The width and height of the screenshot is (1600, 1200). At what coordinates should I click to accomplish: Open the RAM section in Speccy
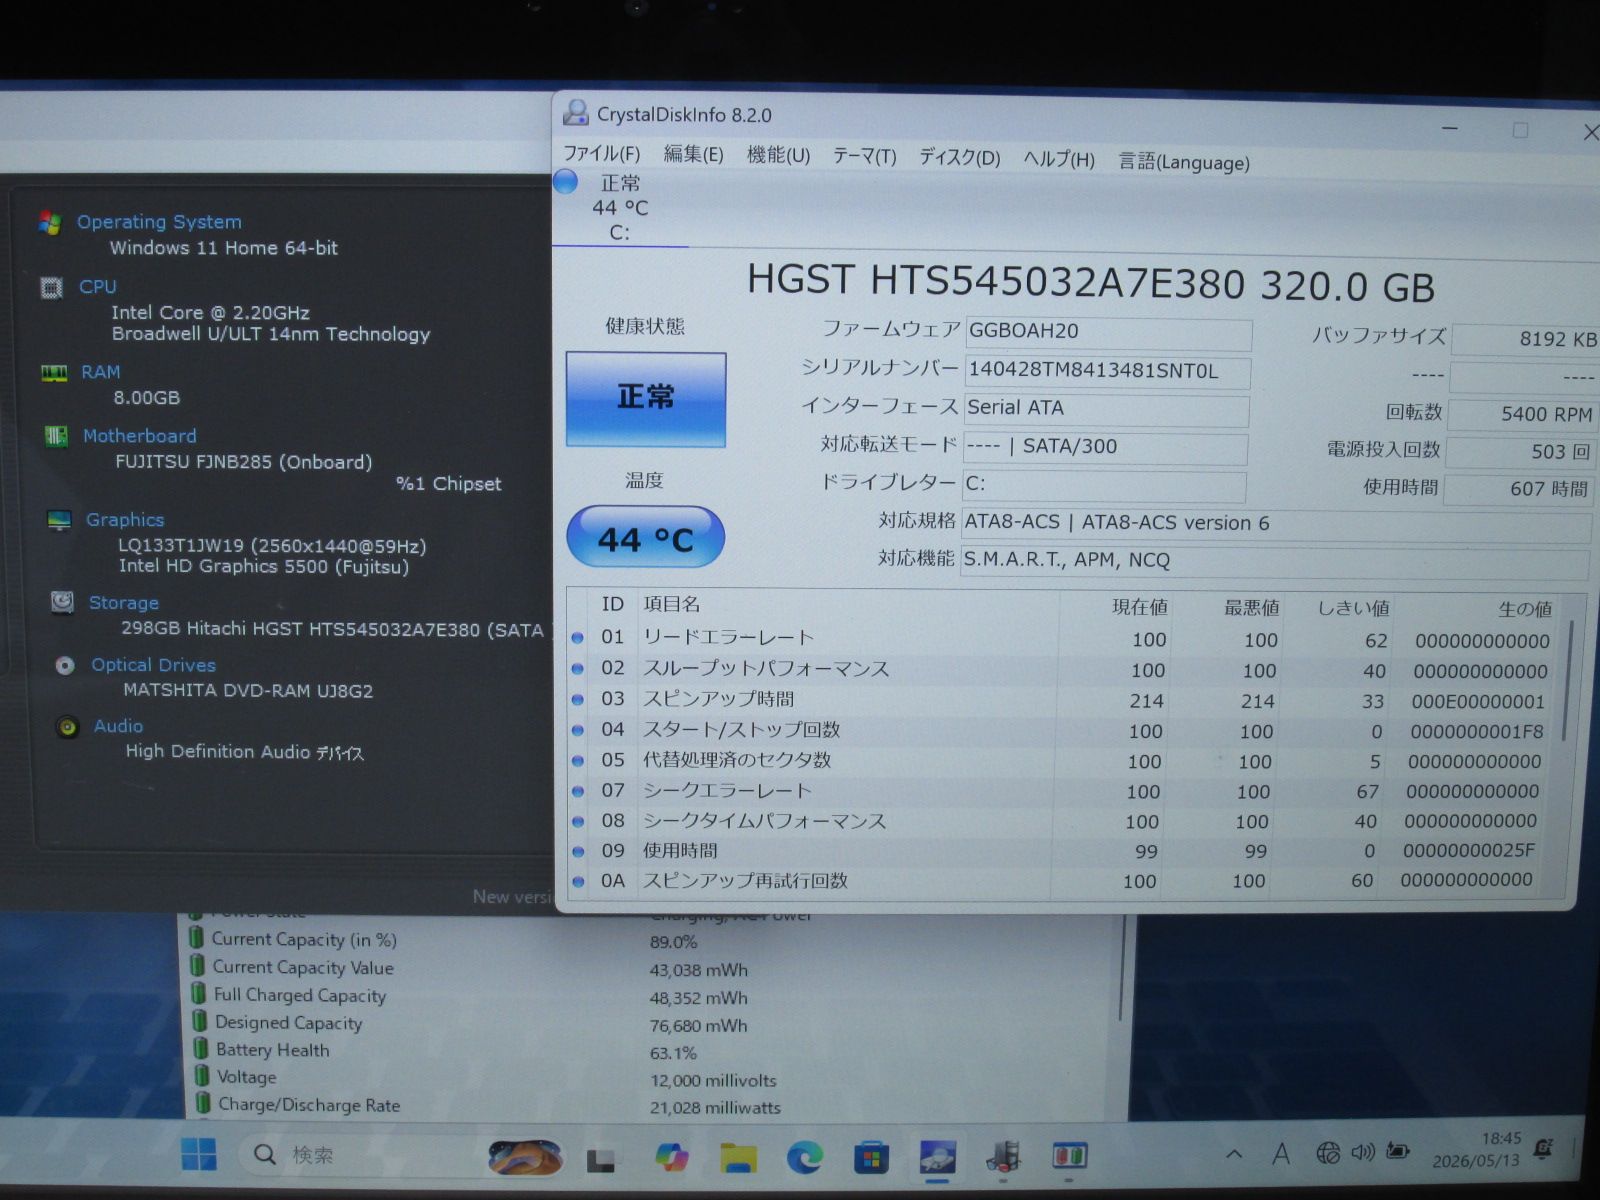pos(100,372)
